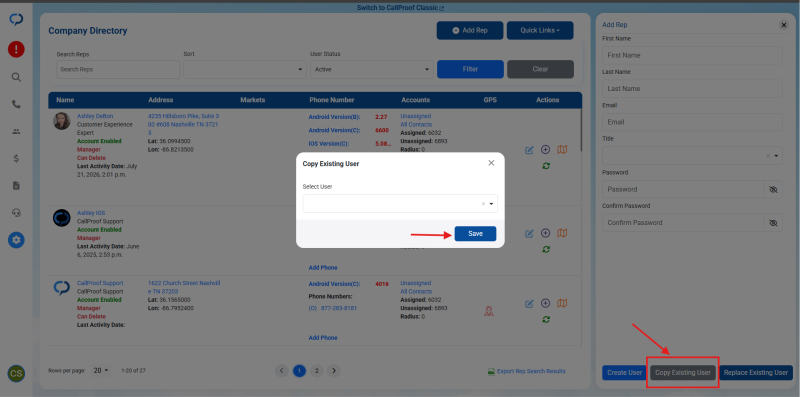The width and height of the screenshot is (800, 397).
Task: Edit rep CallProof Support pencil icon
Action: tap(529, 304)
